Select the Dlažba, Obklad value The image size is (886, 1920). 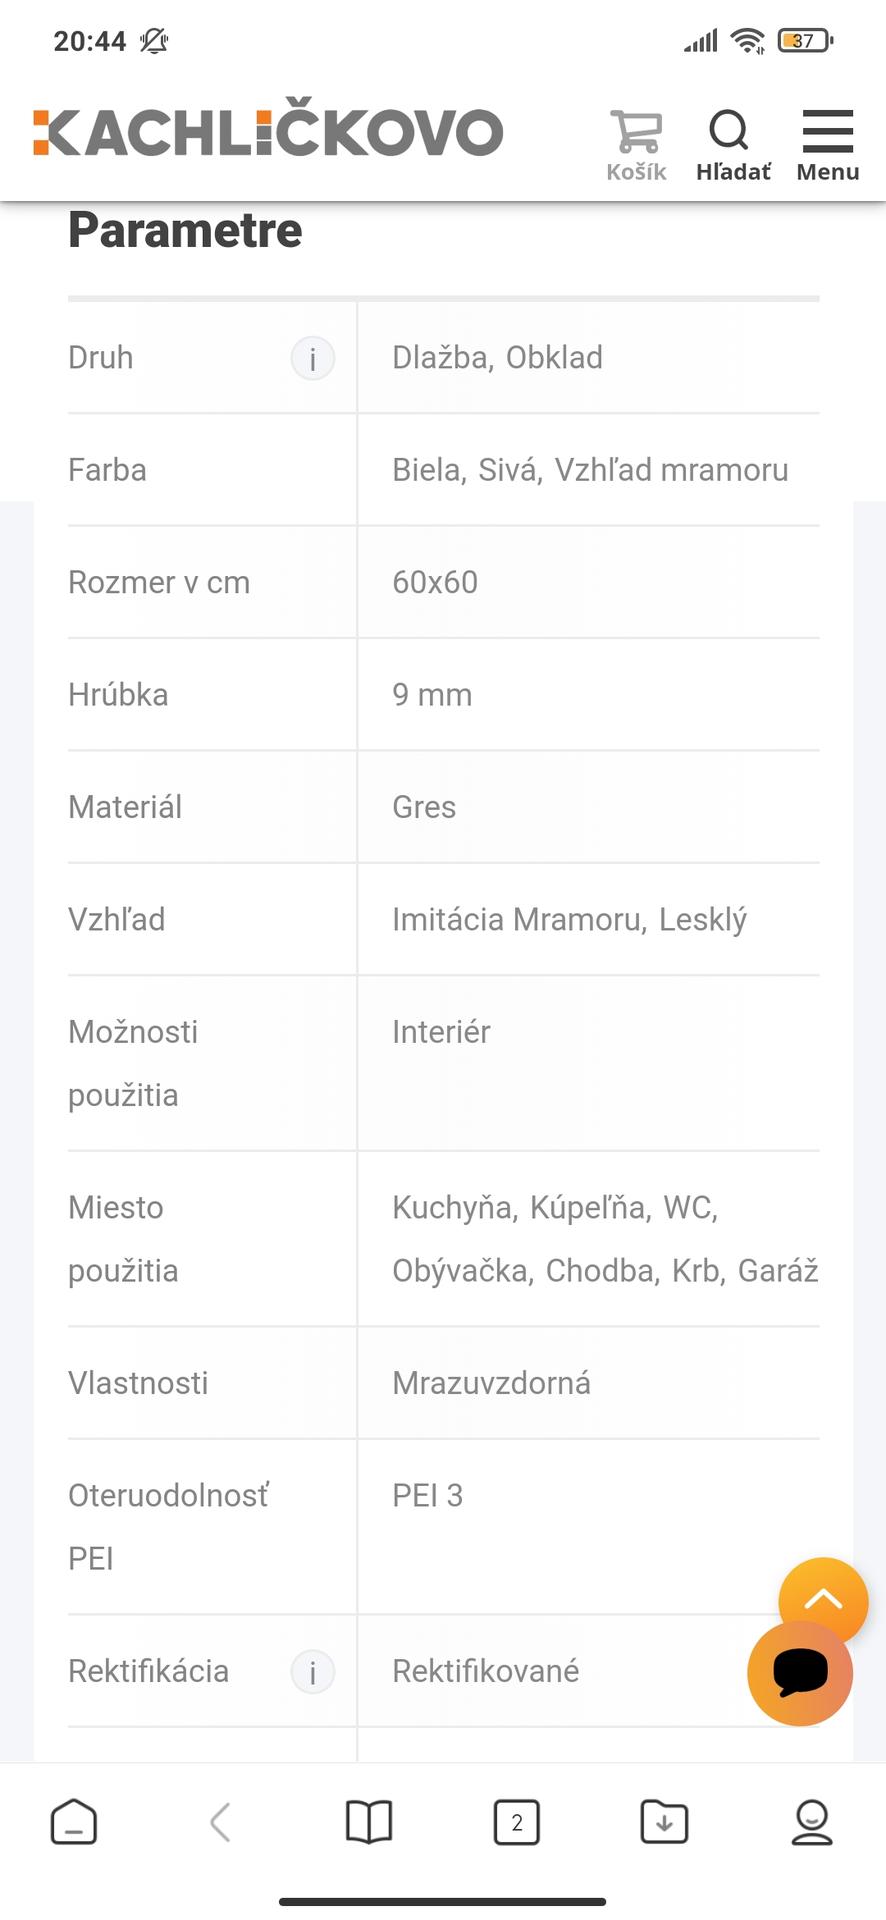(x=497, y=358)
